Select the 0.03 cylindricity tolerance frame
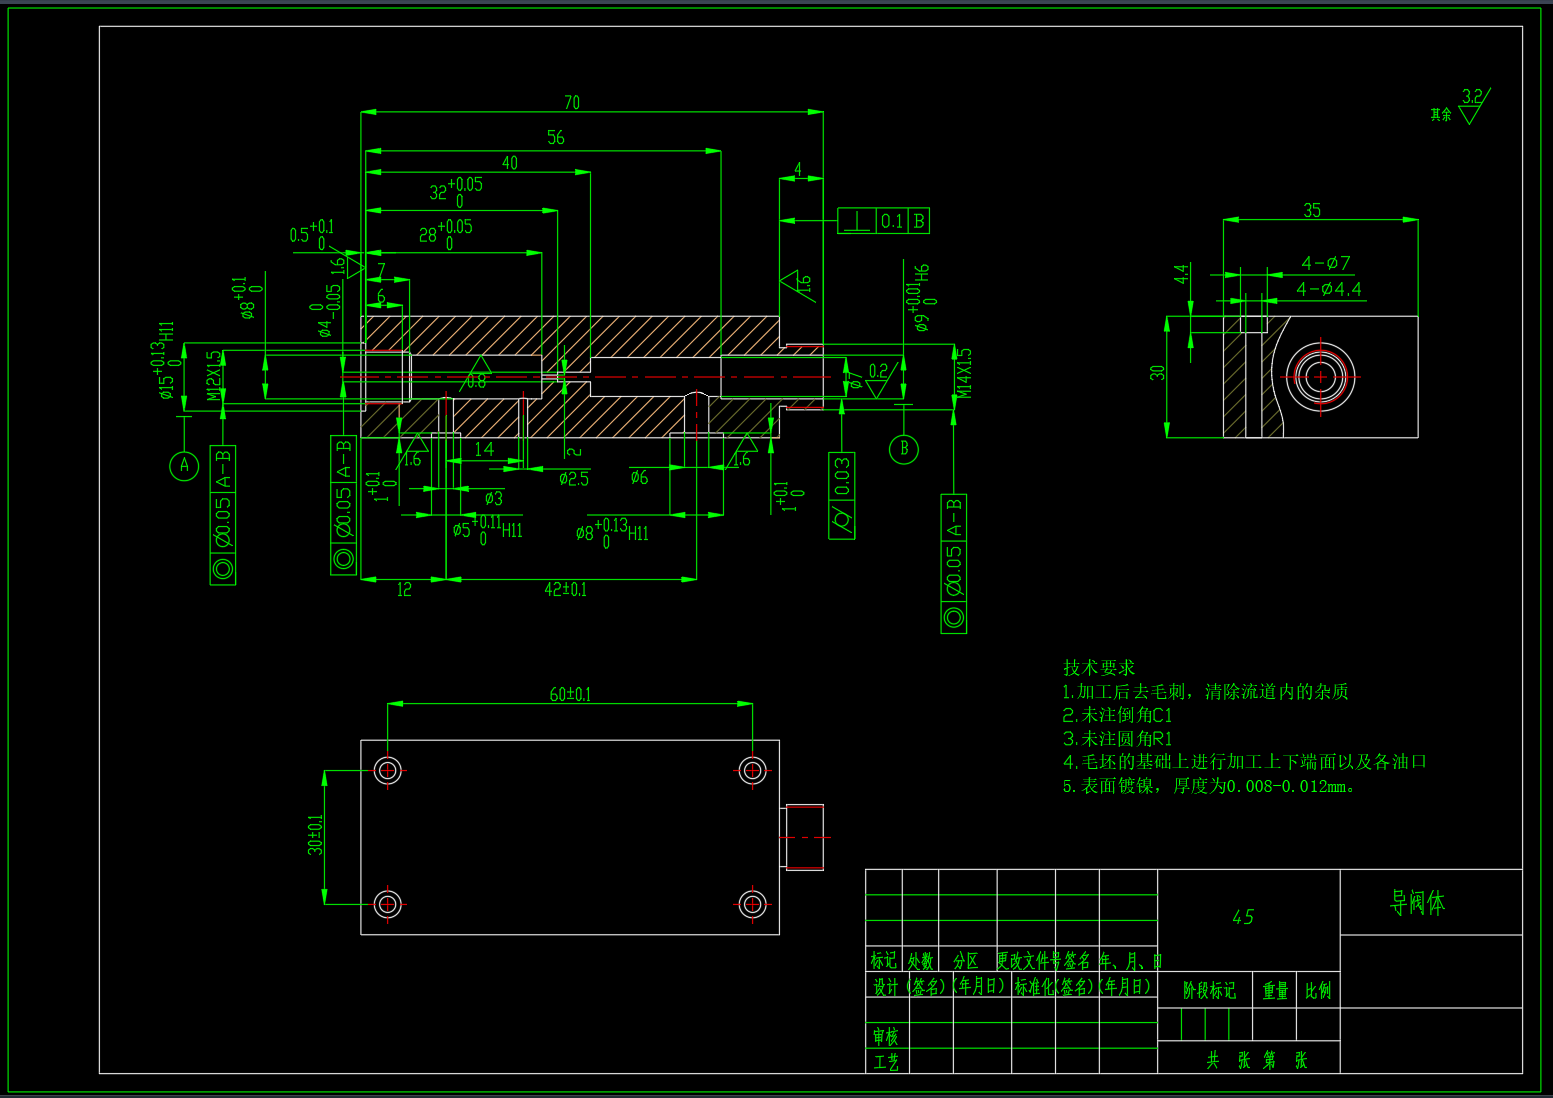Viewport: 1553px width, 1098px height. click(842, 495)
